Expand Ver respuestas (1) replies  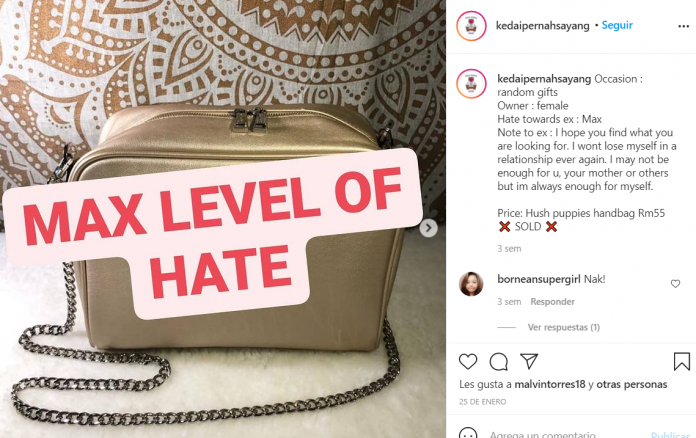tap(563, 328)
